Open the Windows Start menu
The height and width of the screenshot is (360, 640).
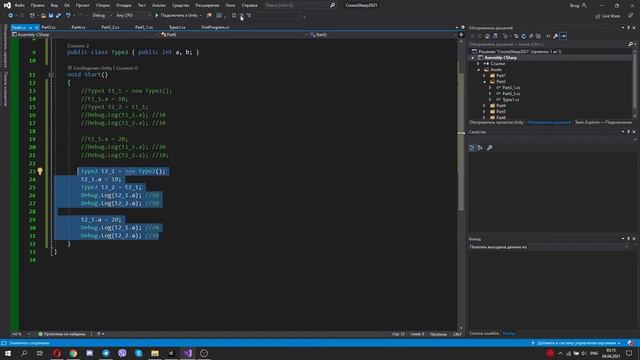8,353
